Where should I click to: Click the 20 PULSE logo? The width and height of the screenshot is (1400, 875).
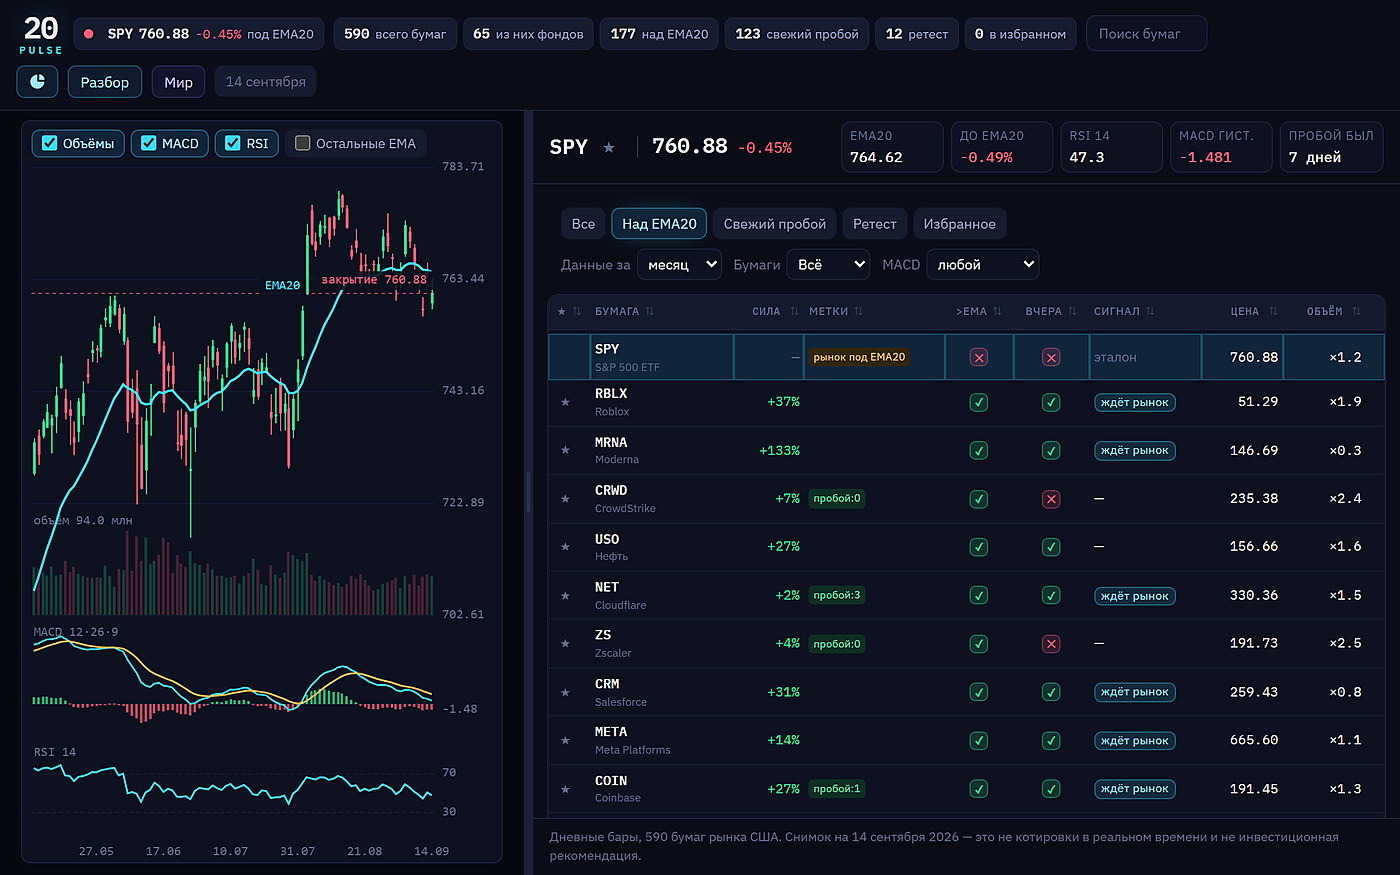(x=41, y=34)
